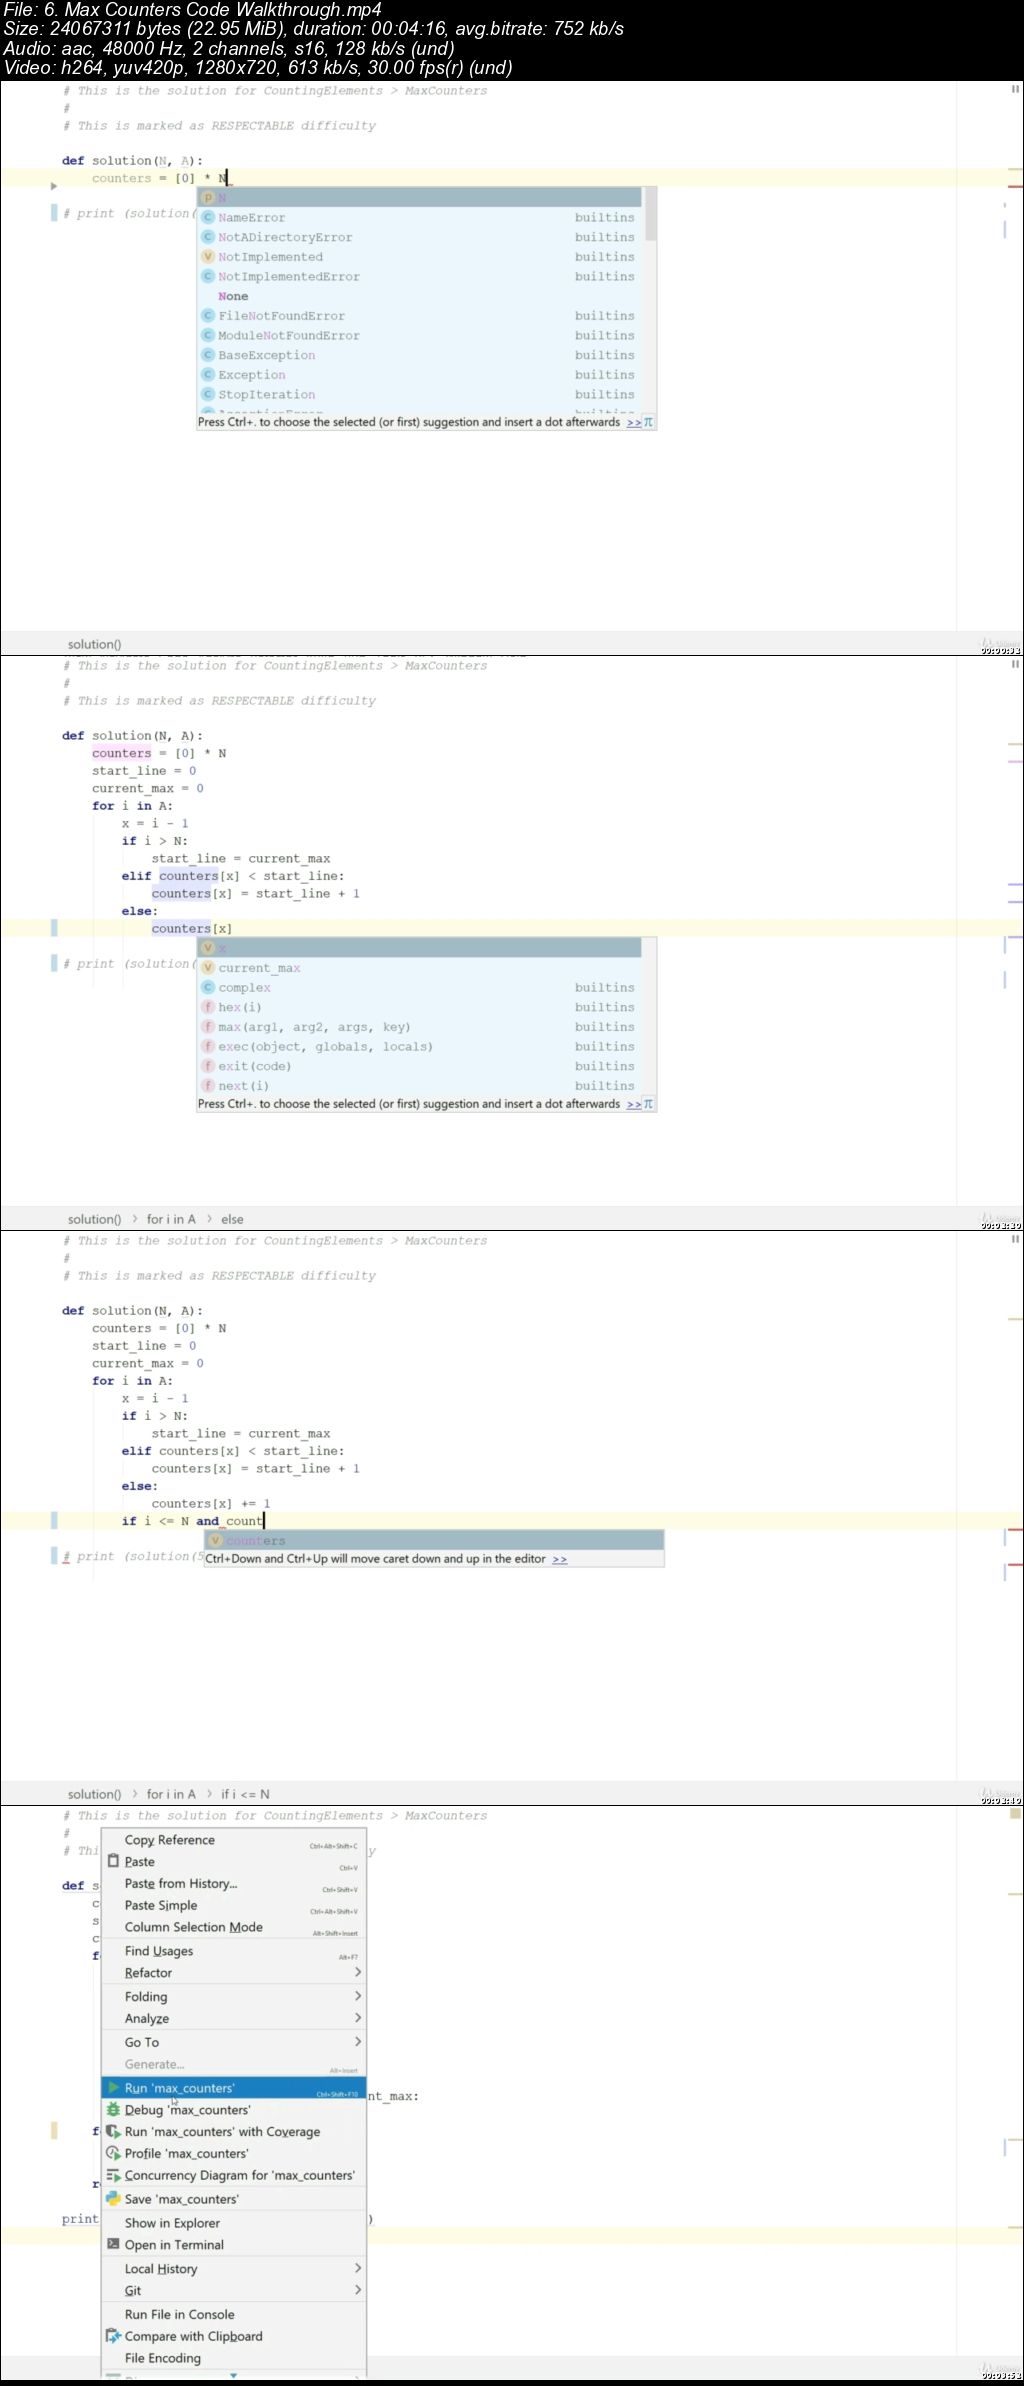
Task: Click the class icon beside NotImplementedError
Action: pos(209,276)
